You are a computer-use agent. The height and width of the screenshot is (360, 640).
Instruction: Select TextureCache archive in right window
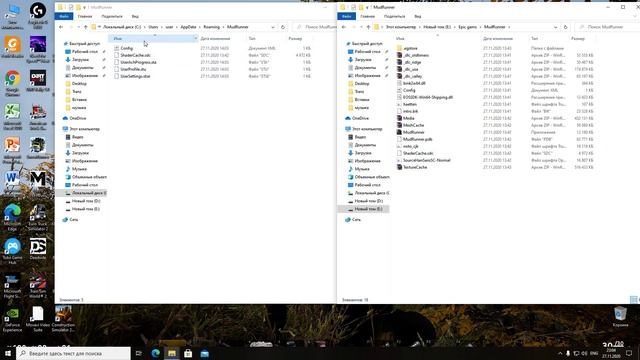click(x=415, y=167)
